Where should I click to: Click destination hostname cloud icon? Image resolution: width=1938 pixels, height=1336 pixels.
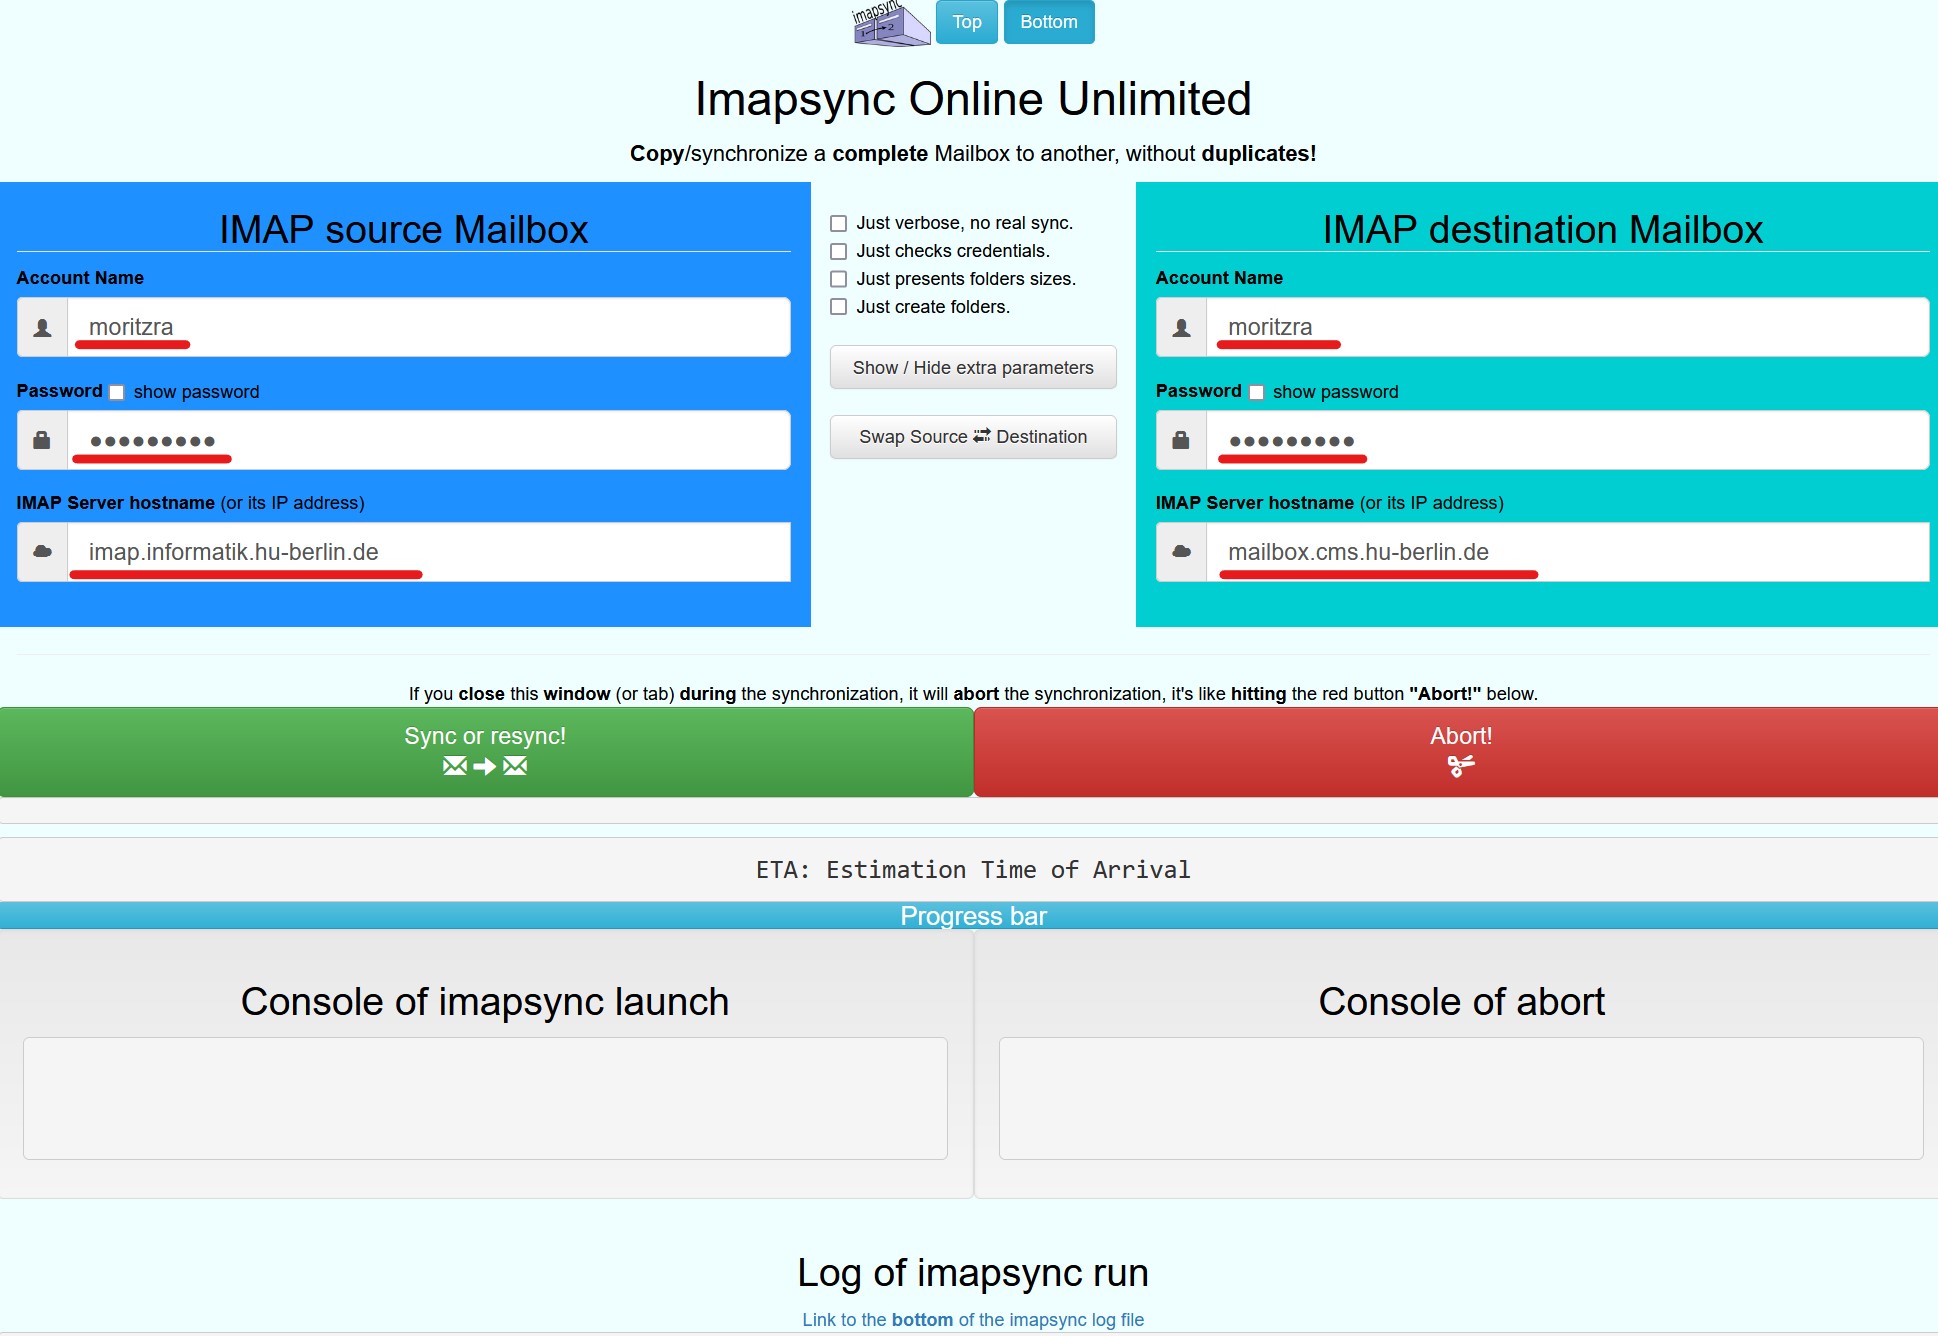click(1181, 552)
